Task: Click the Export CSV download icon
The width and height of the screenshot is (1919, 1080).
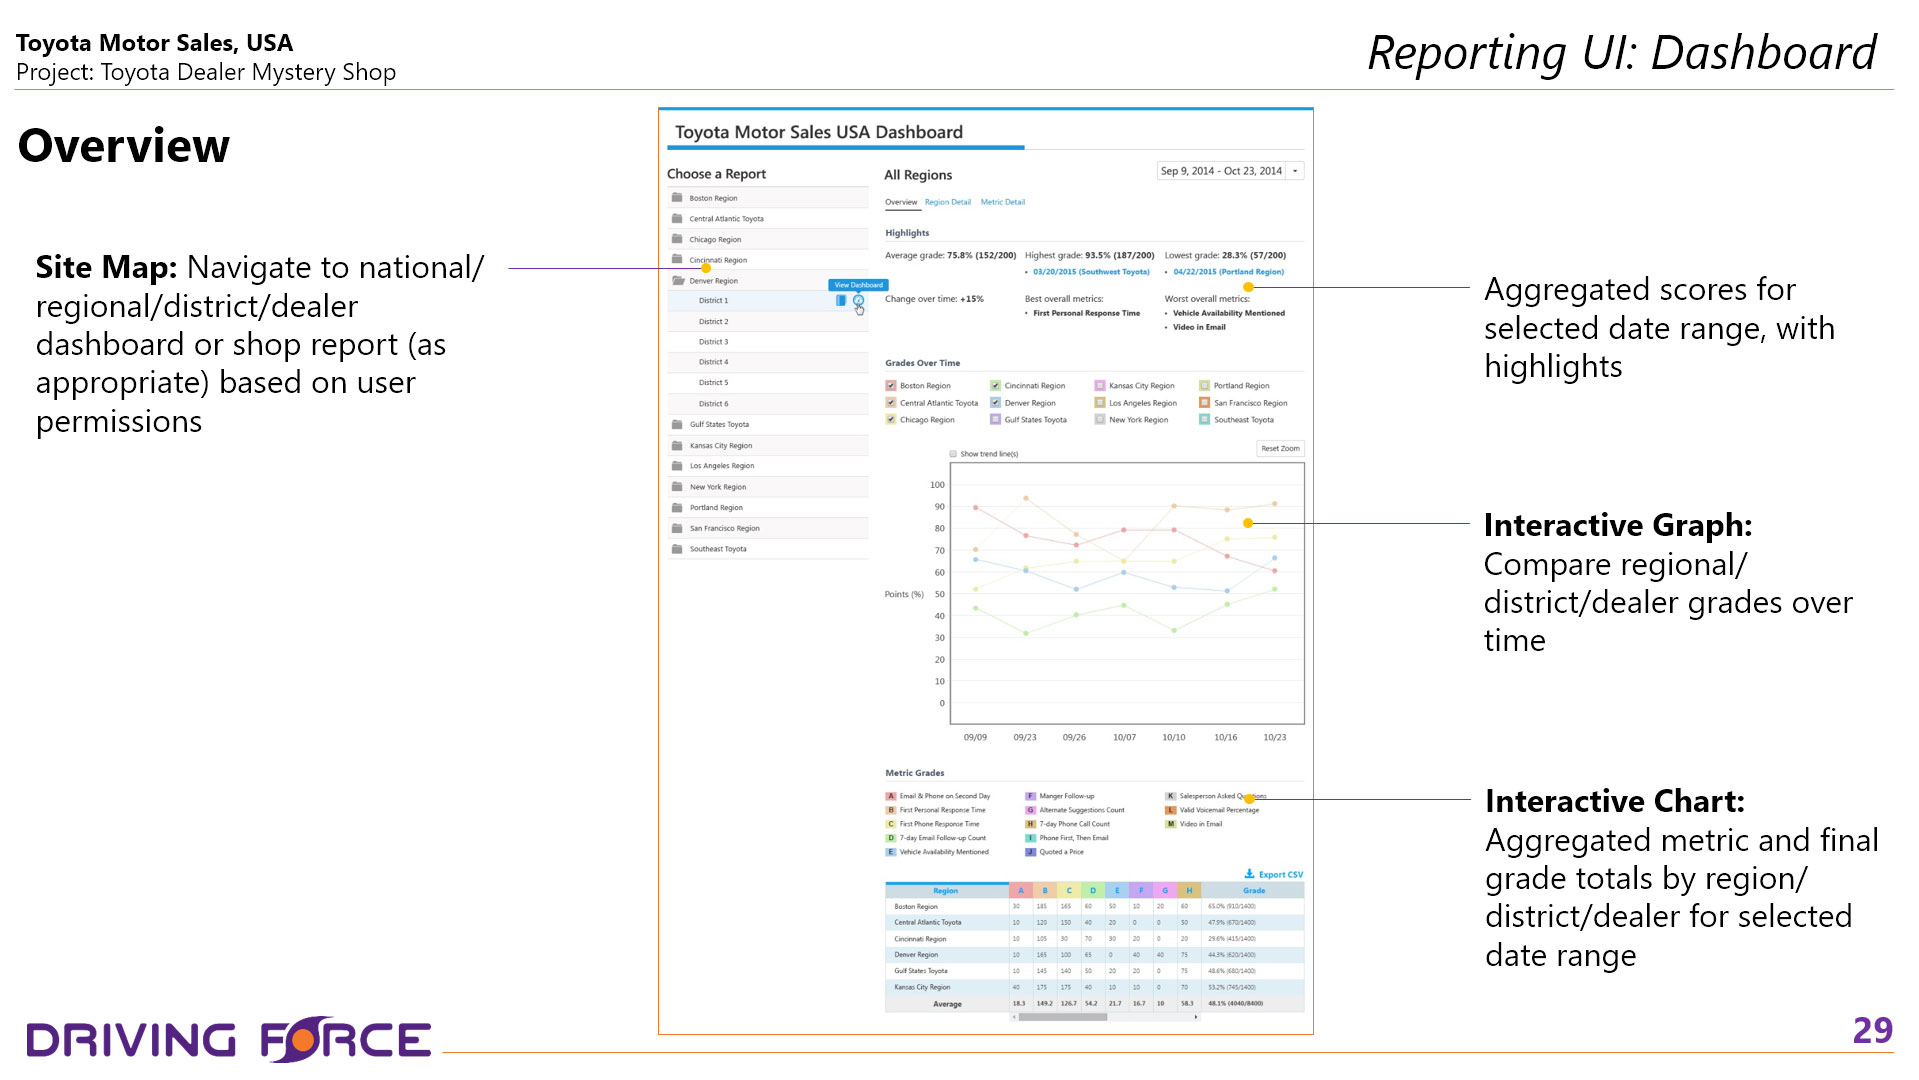Action: coord(1249,874)
